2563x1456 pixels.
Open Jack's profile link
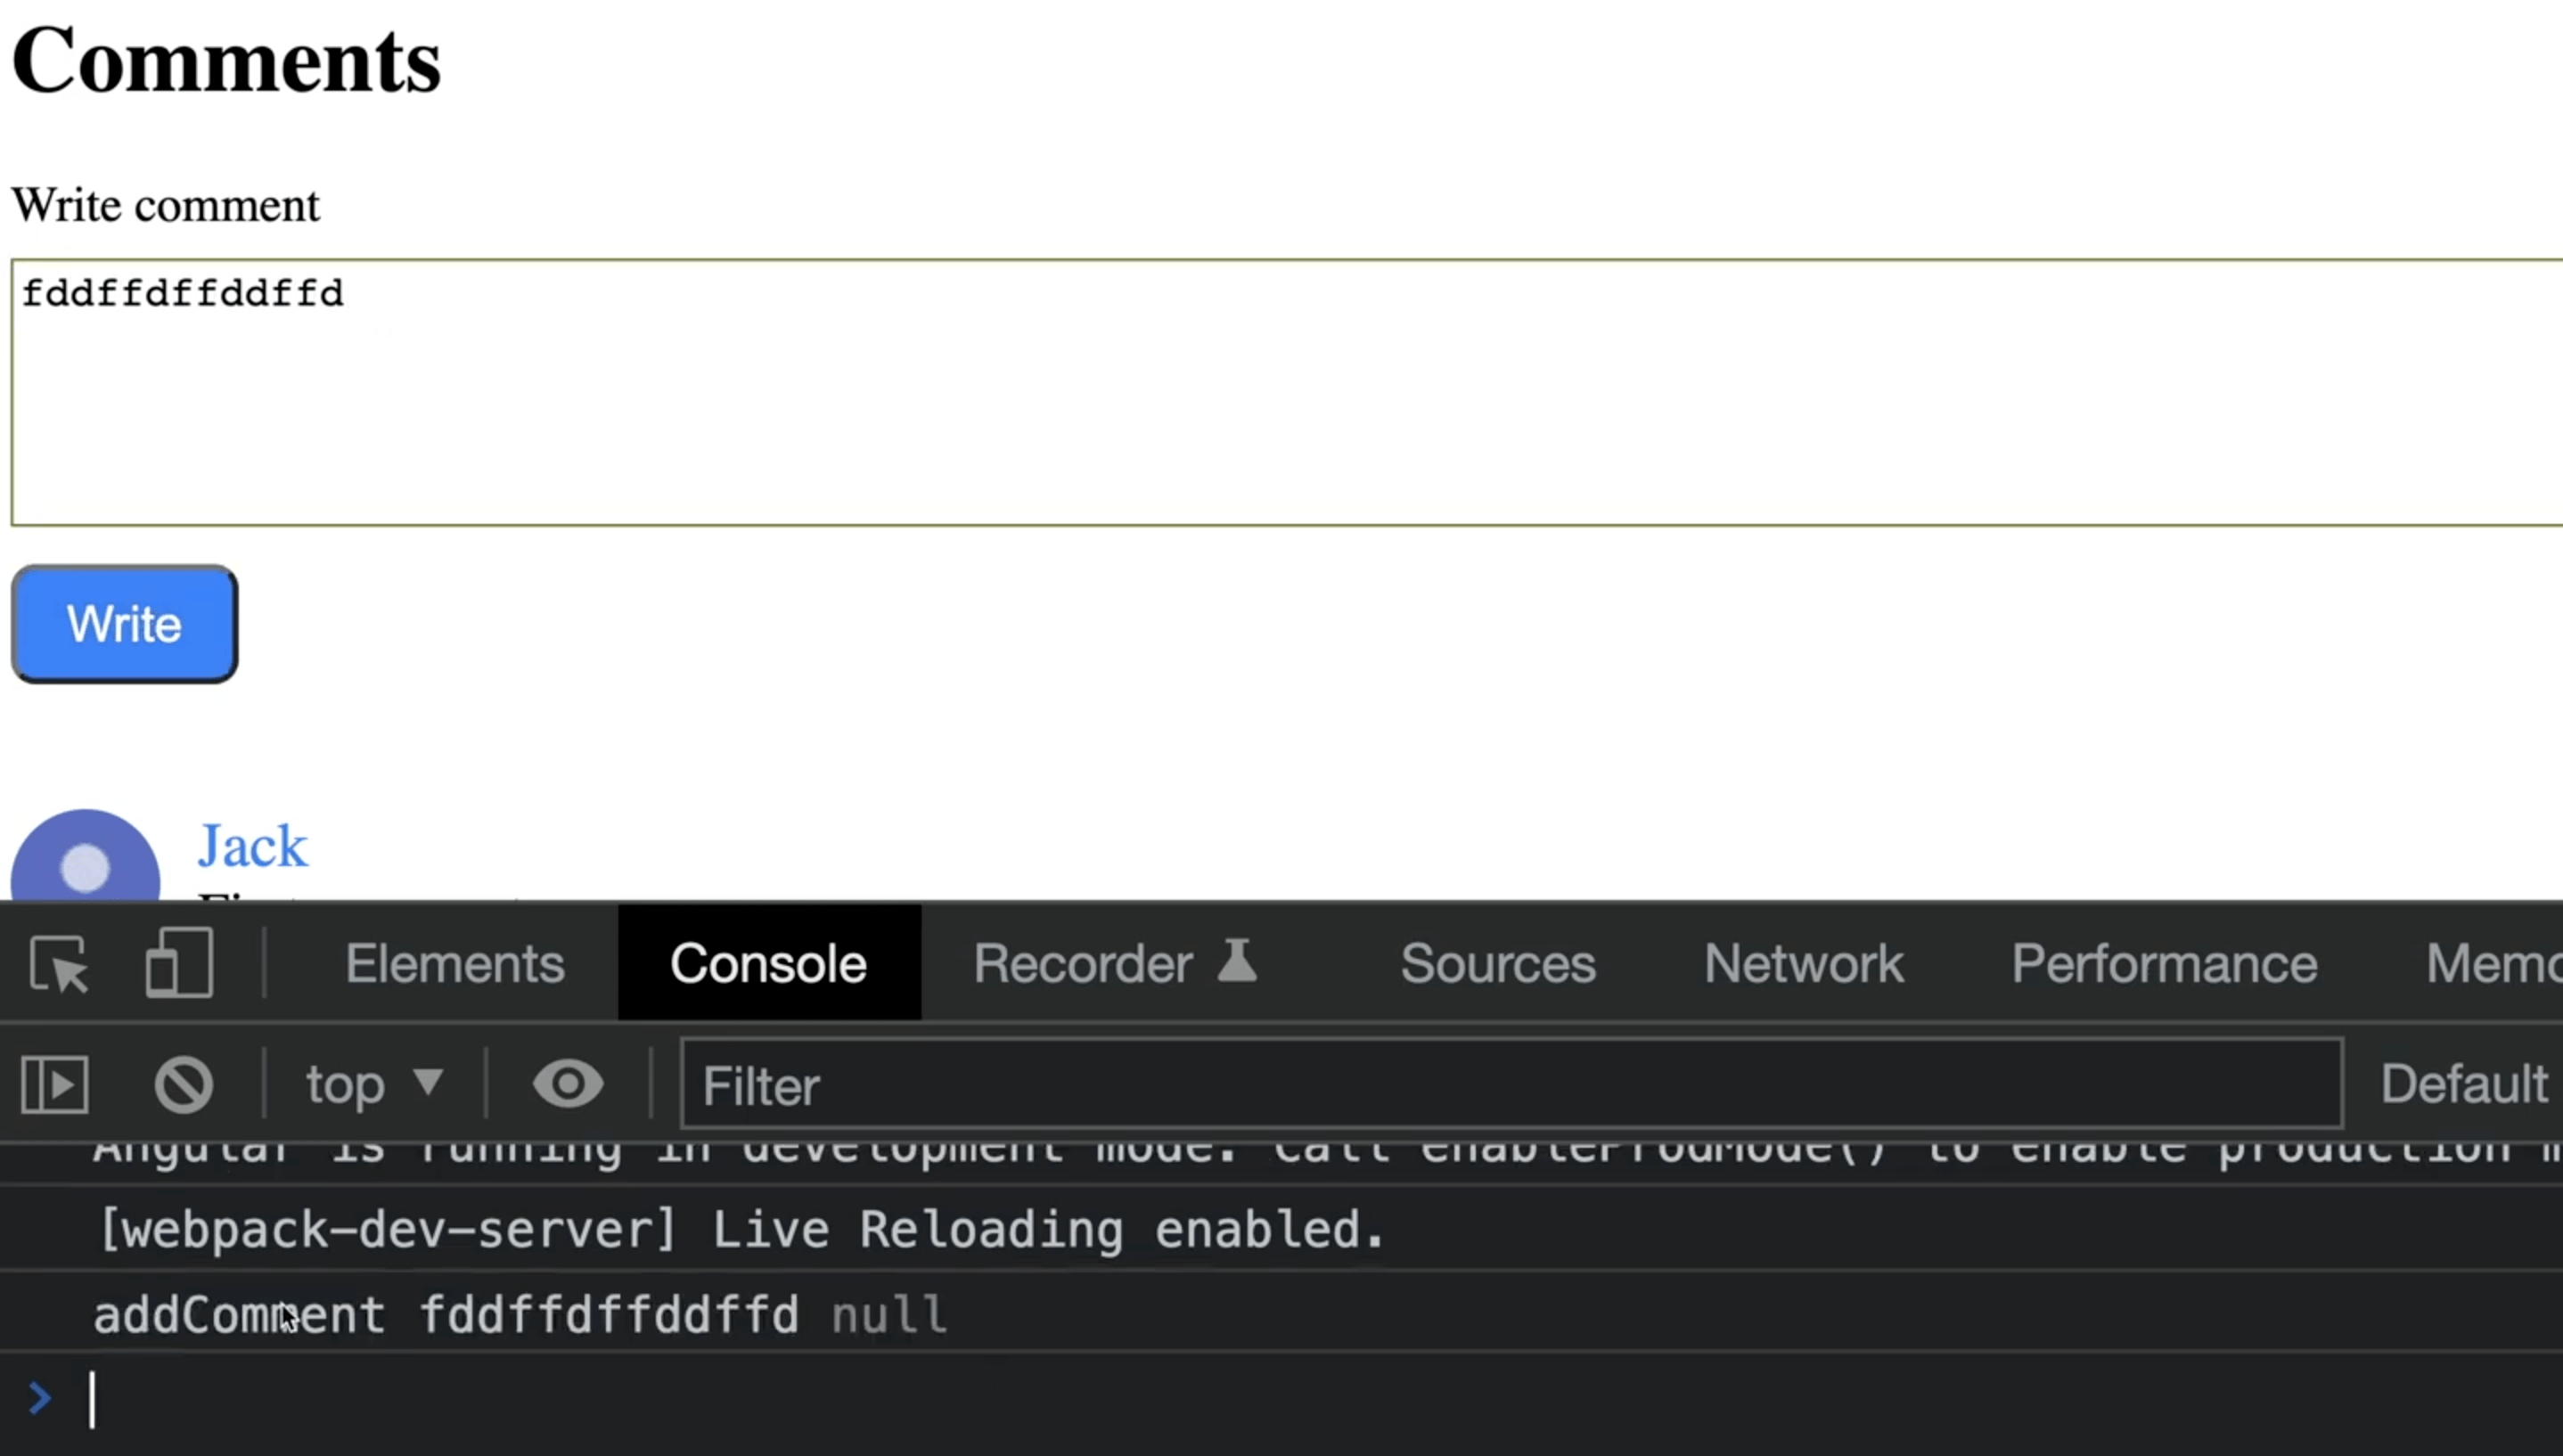(x=253, y=845)
